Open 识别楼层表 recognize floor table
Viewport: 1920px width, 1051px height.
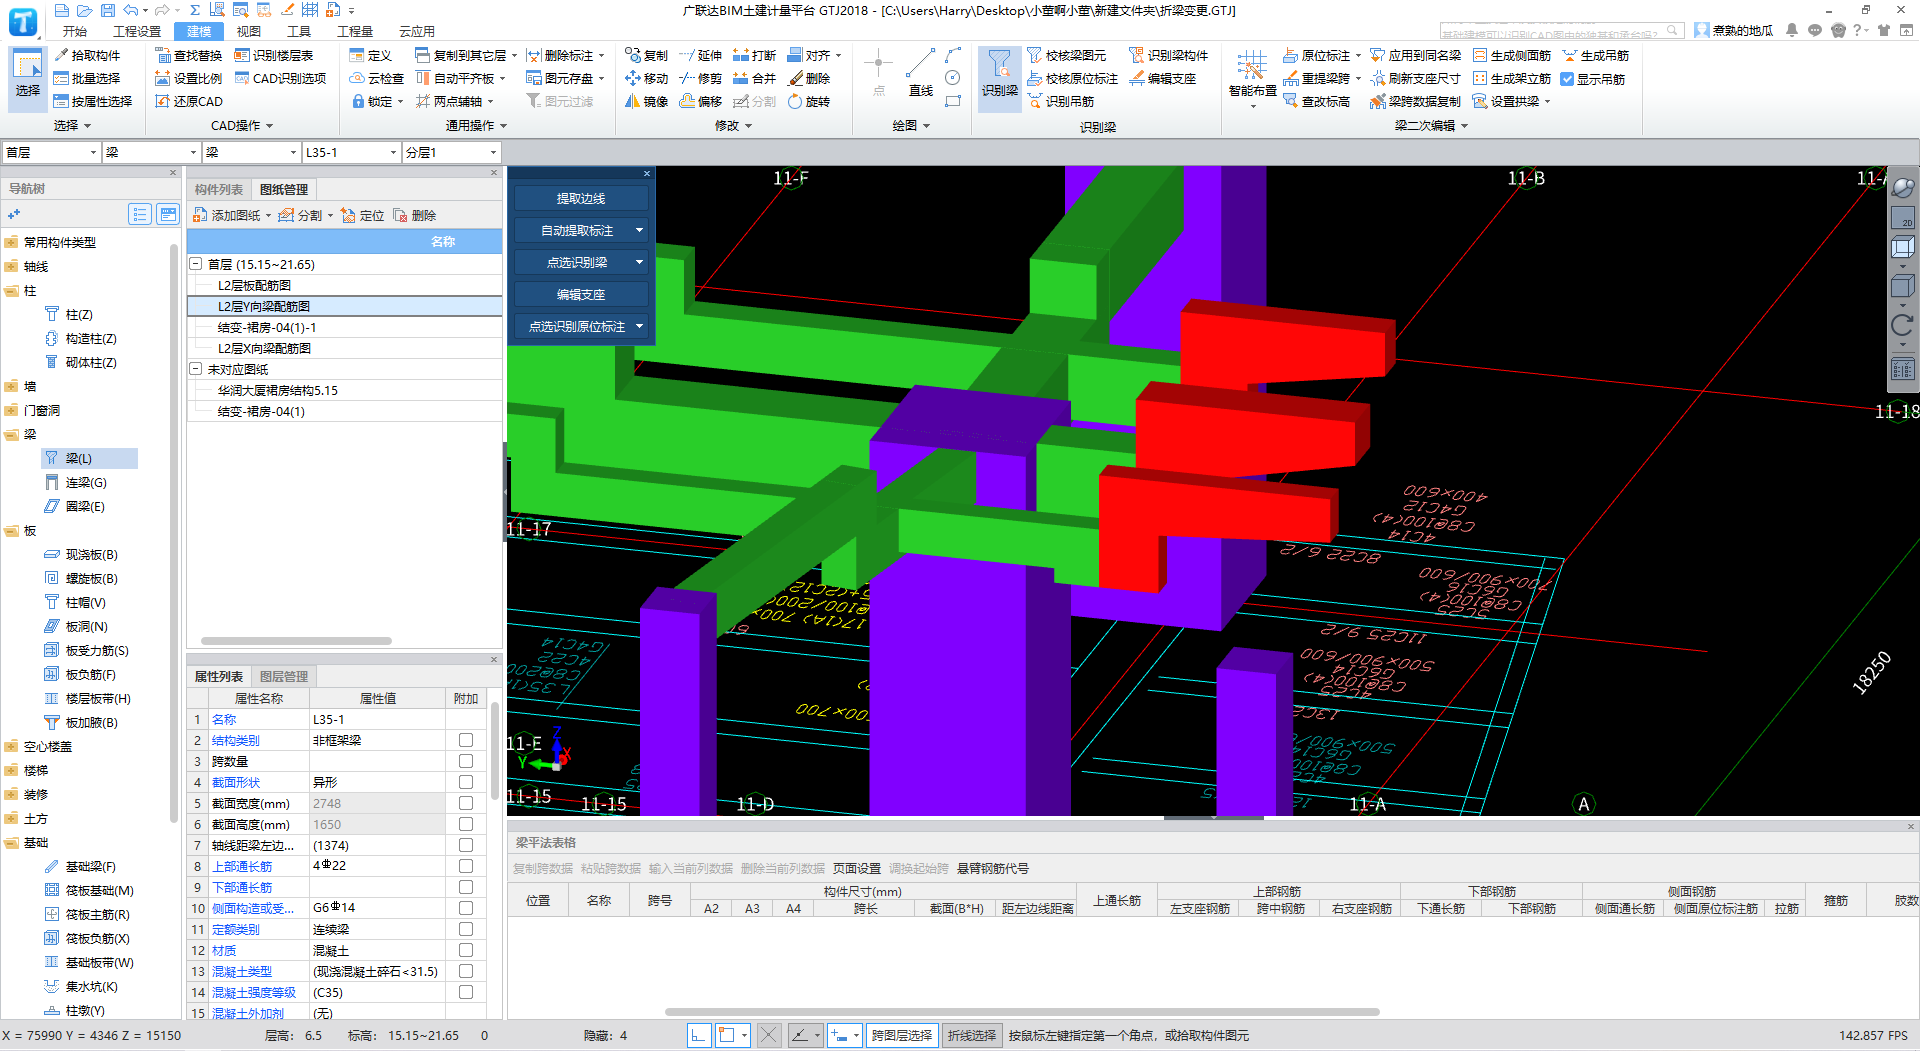[274, 55]
